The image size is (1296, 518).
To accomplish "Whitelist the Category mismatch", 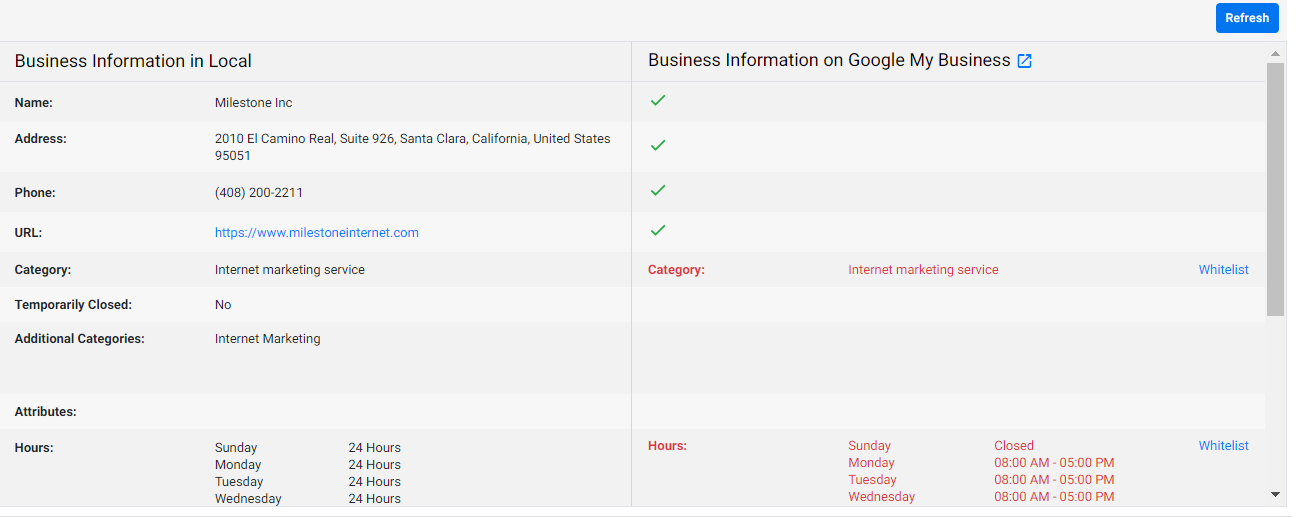I will (x=1224, y=270).
